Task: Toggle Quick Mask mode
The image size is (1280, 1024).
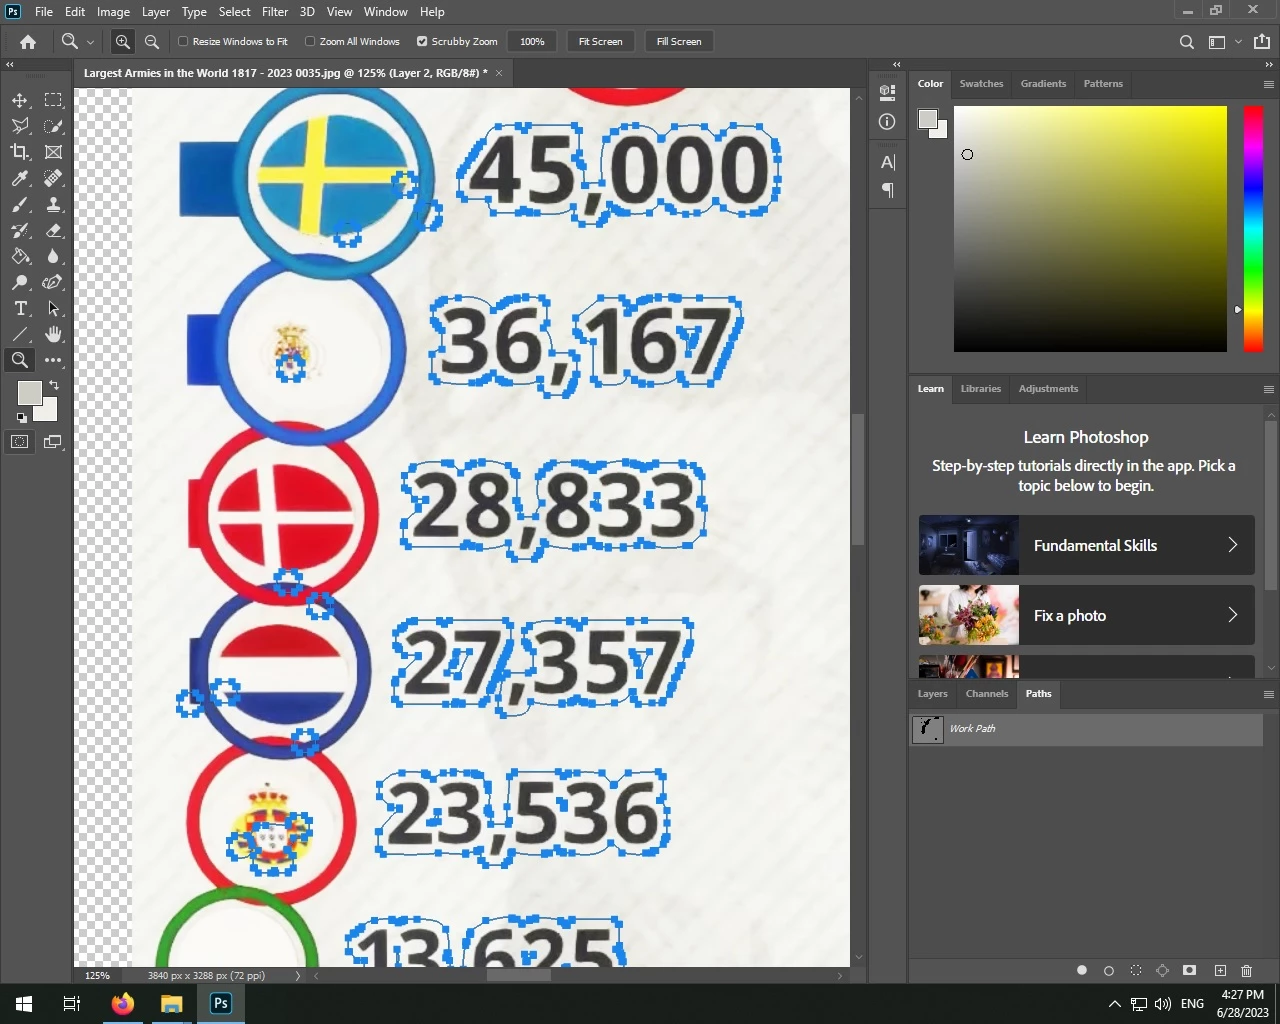Action: 20,442
